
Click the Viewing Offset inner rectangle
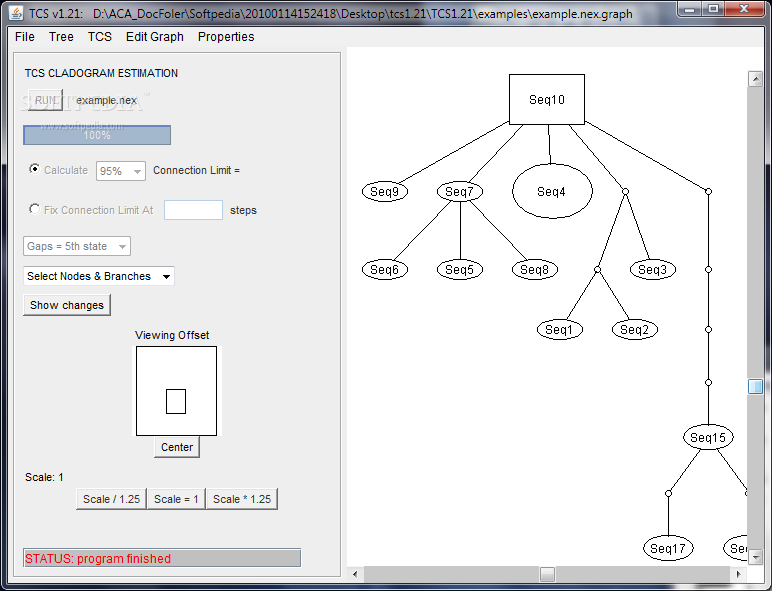coord(176,401)
